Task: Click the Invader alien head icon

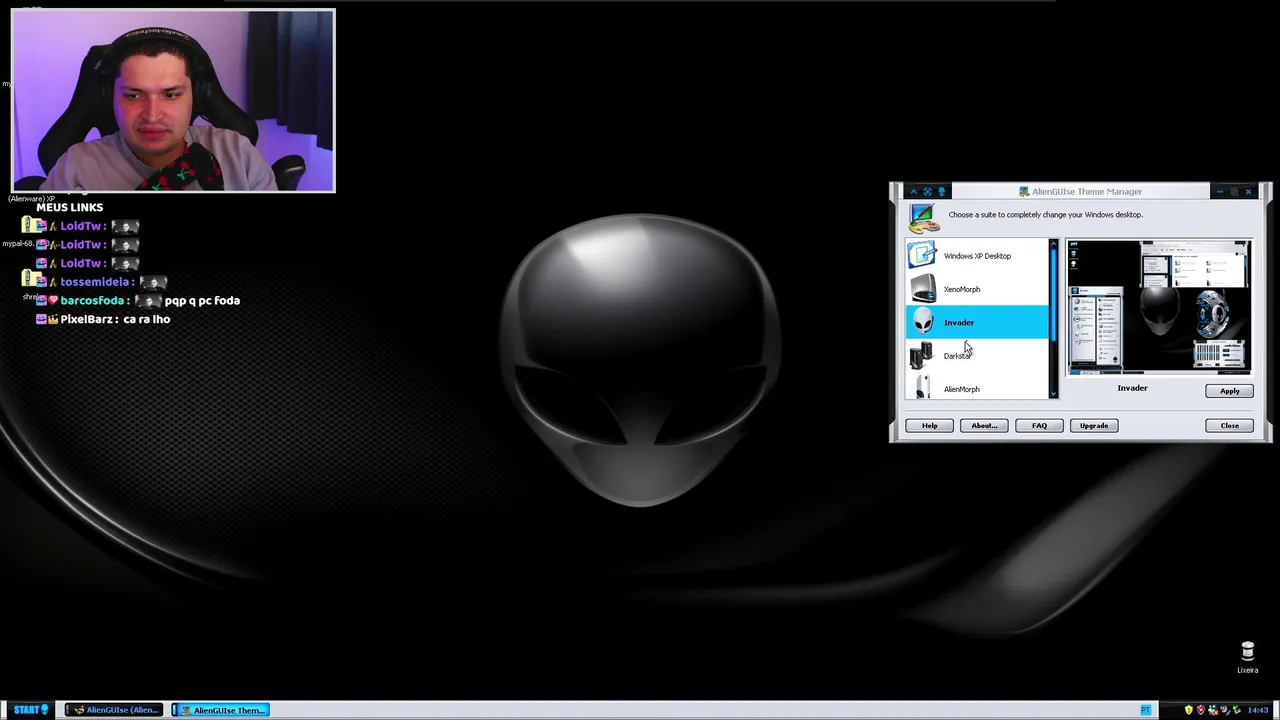Action: tap(922, 322)
